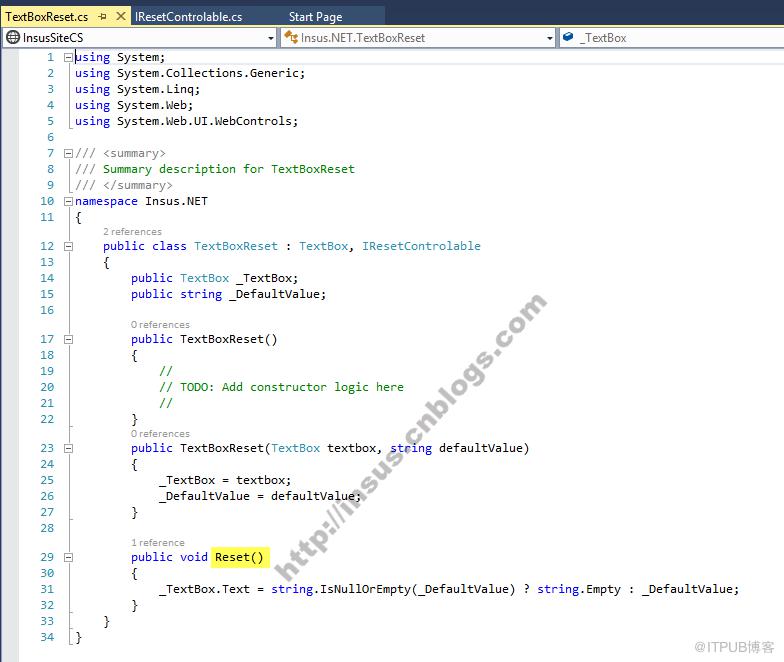
Task: Click the highlighted Reset() method name
Action: tap(240, 557)
